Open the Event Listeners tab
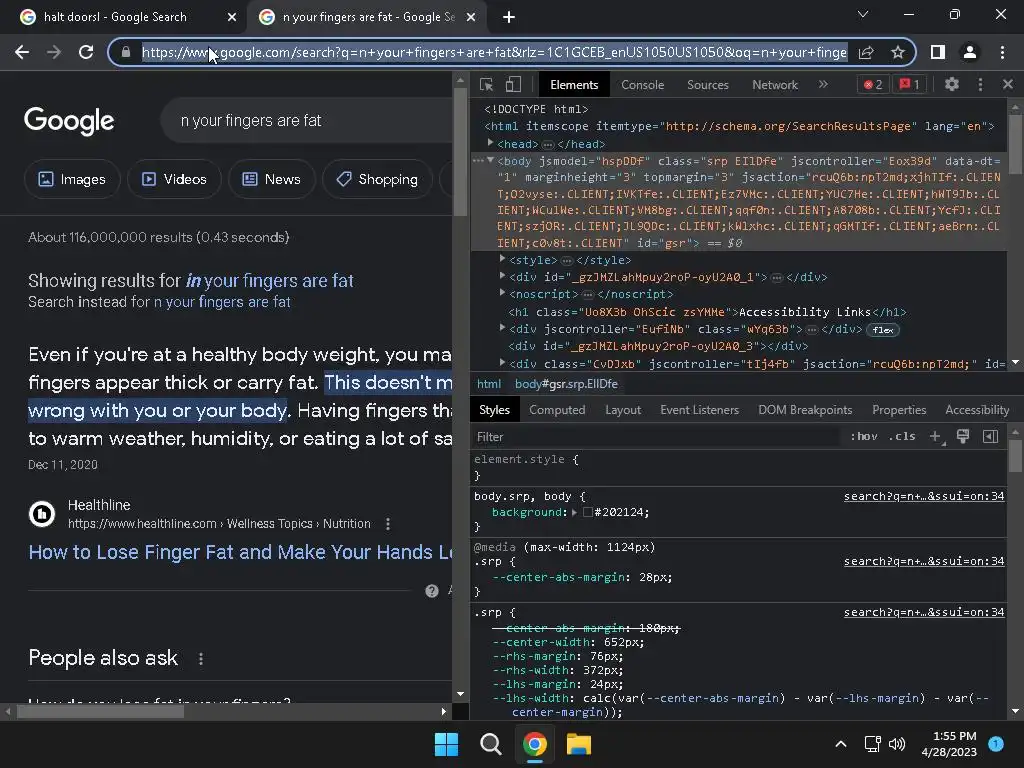 coord(699,409)
